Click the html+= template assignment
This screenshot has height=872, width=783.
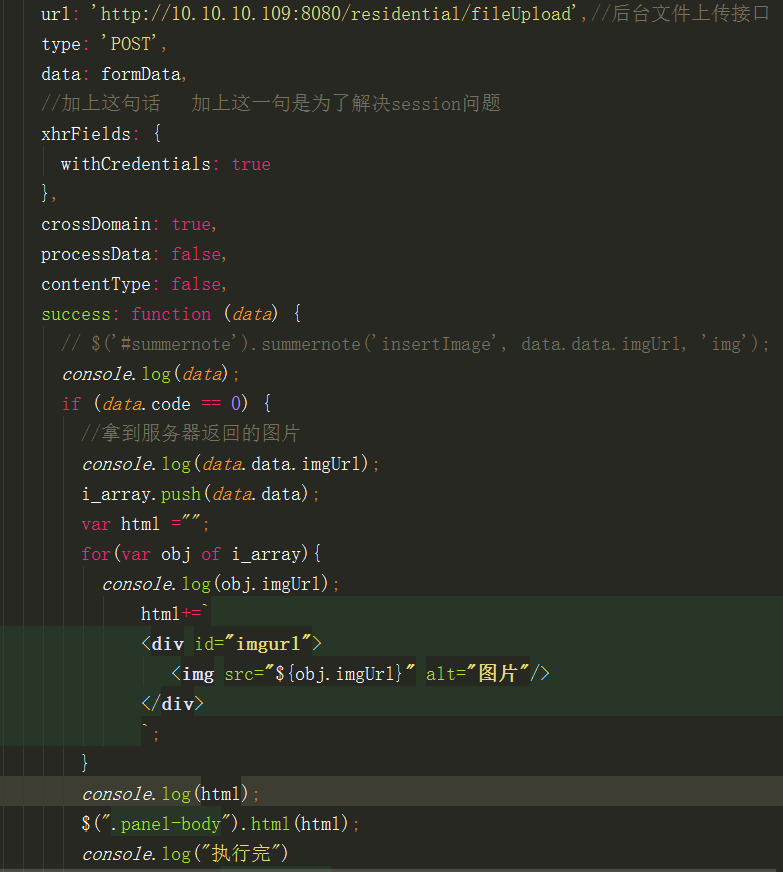click(x=174, y=614)
